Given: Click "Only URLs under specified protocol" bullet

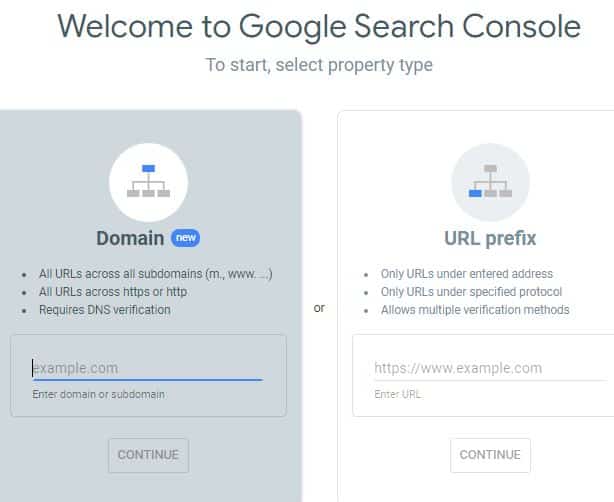Looking at the screenshot, I should 471,292.
